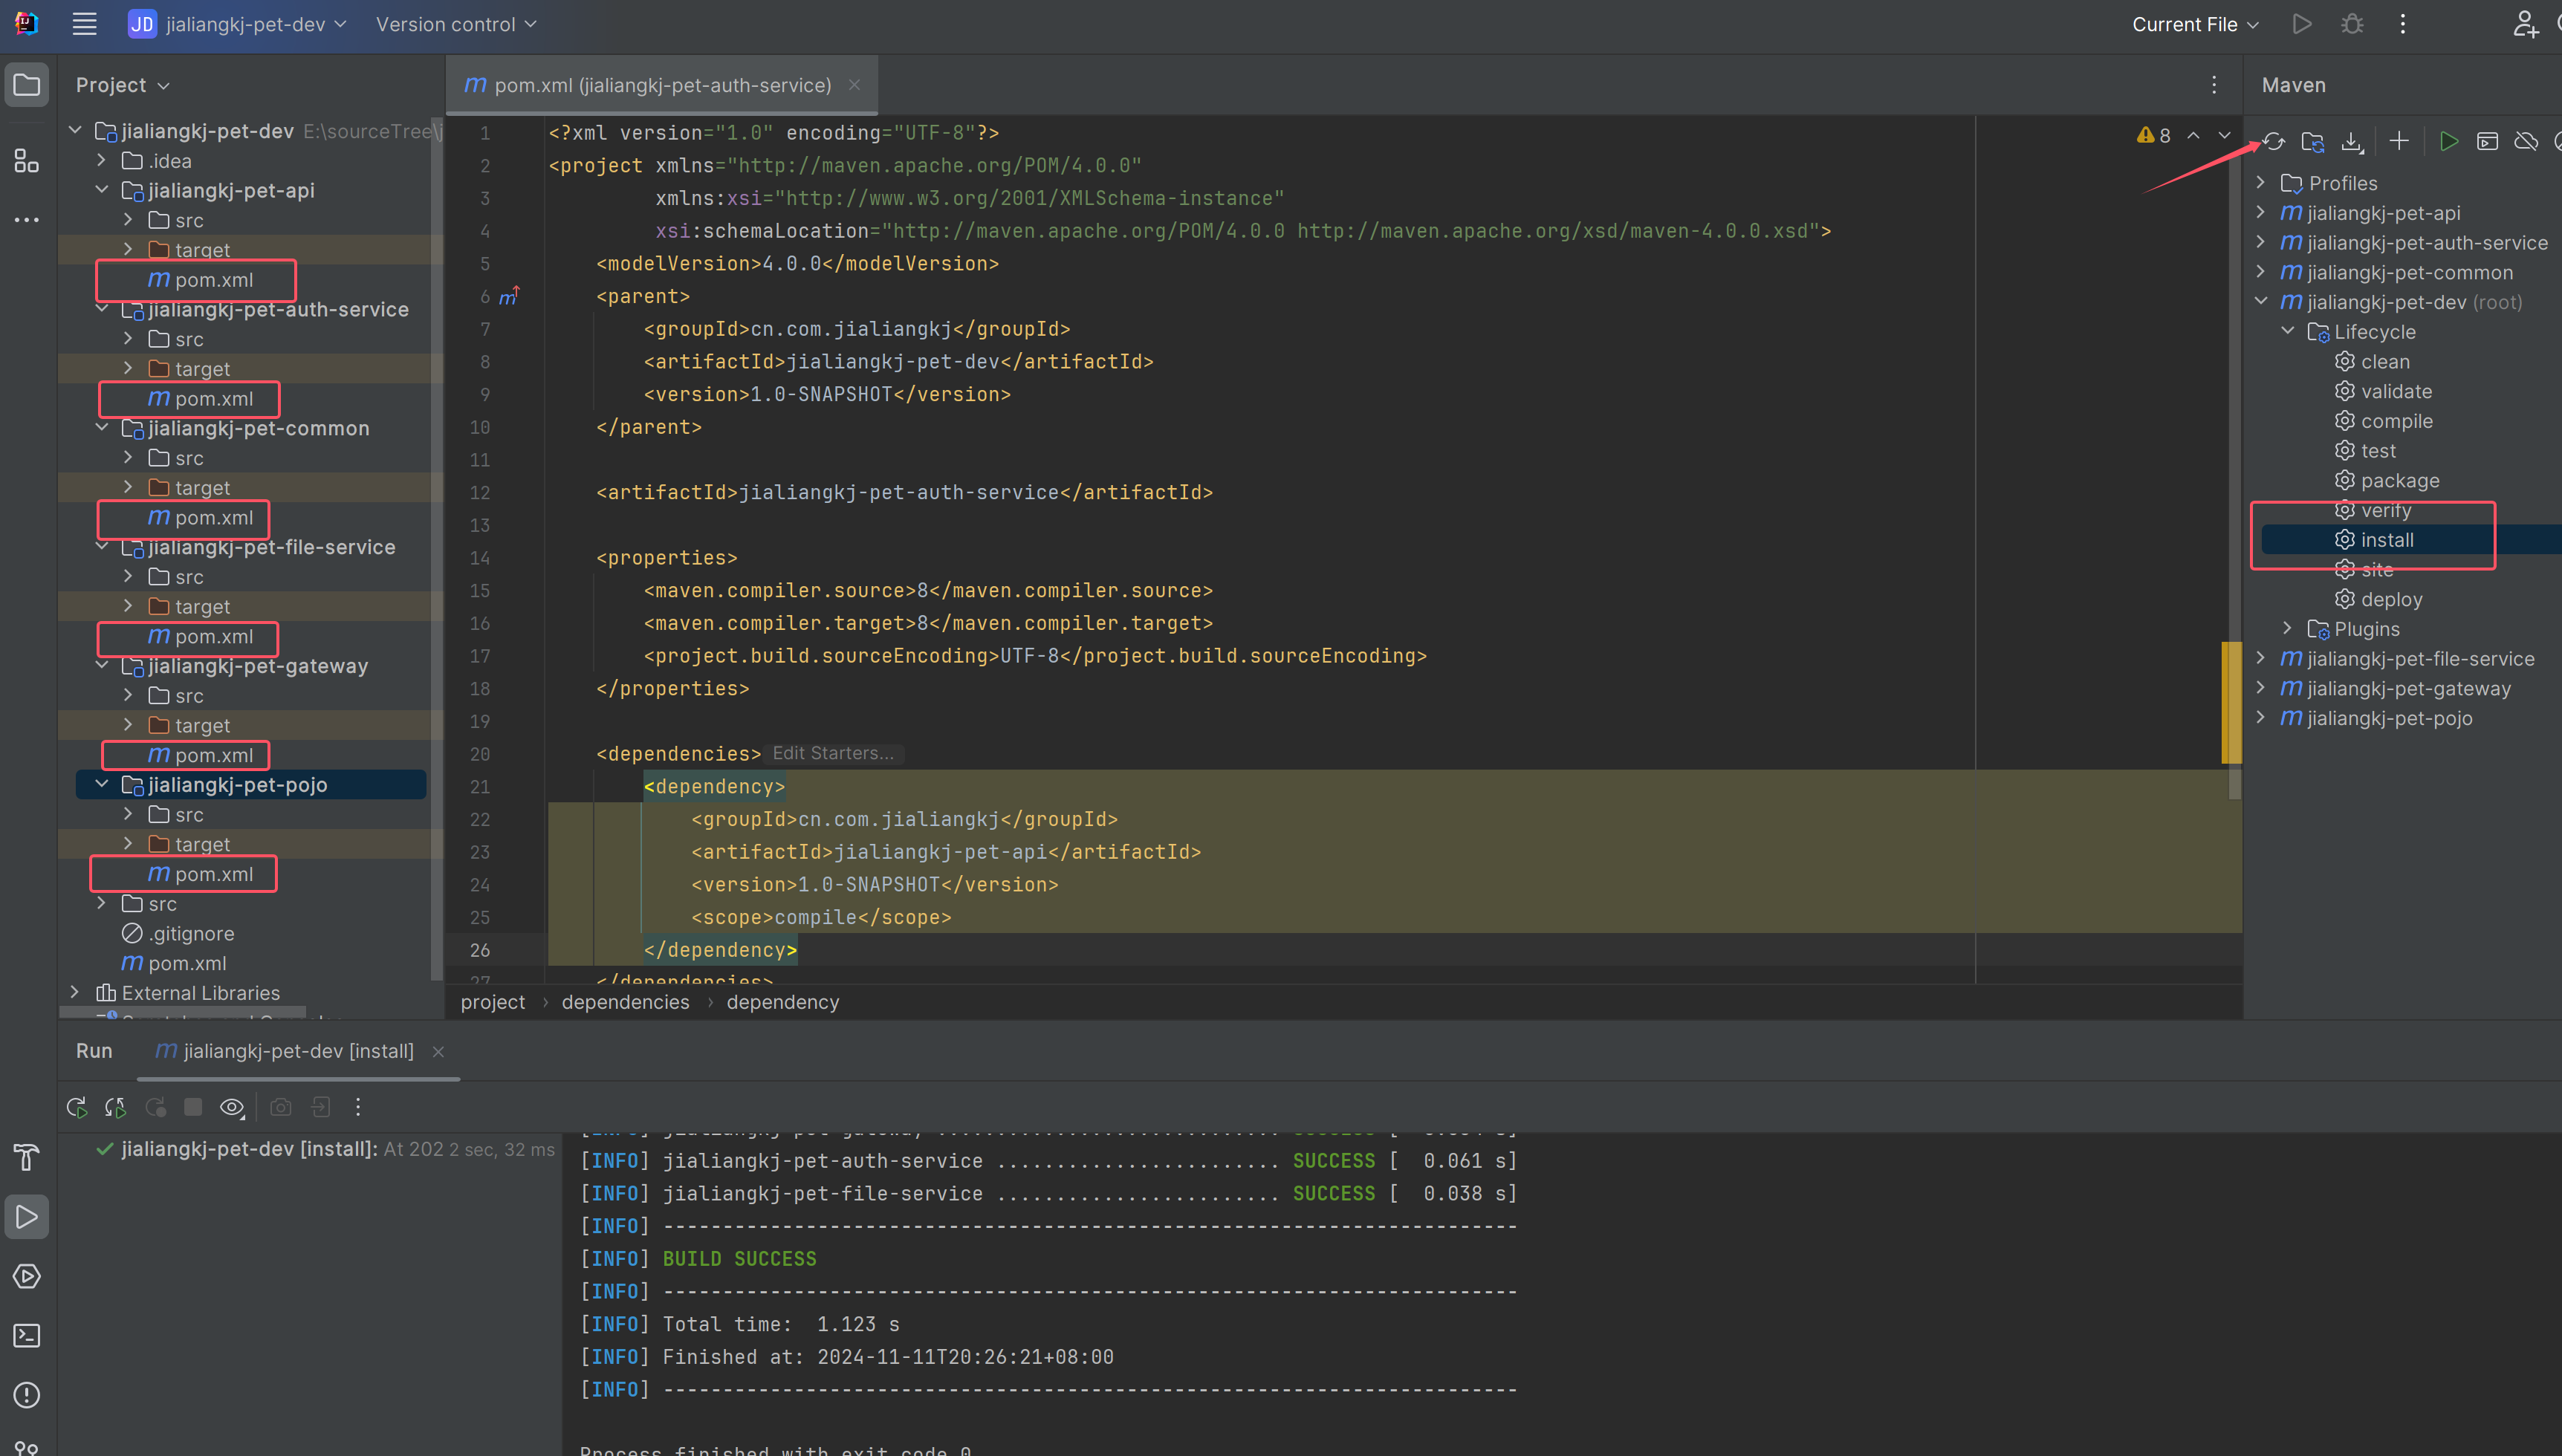Click the 8 warnings indicator in the editor
Viewport: 2562px width, 1456px height.
[x=2153, y=135]
